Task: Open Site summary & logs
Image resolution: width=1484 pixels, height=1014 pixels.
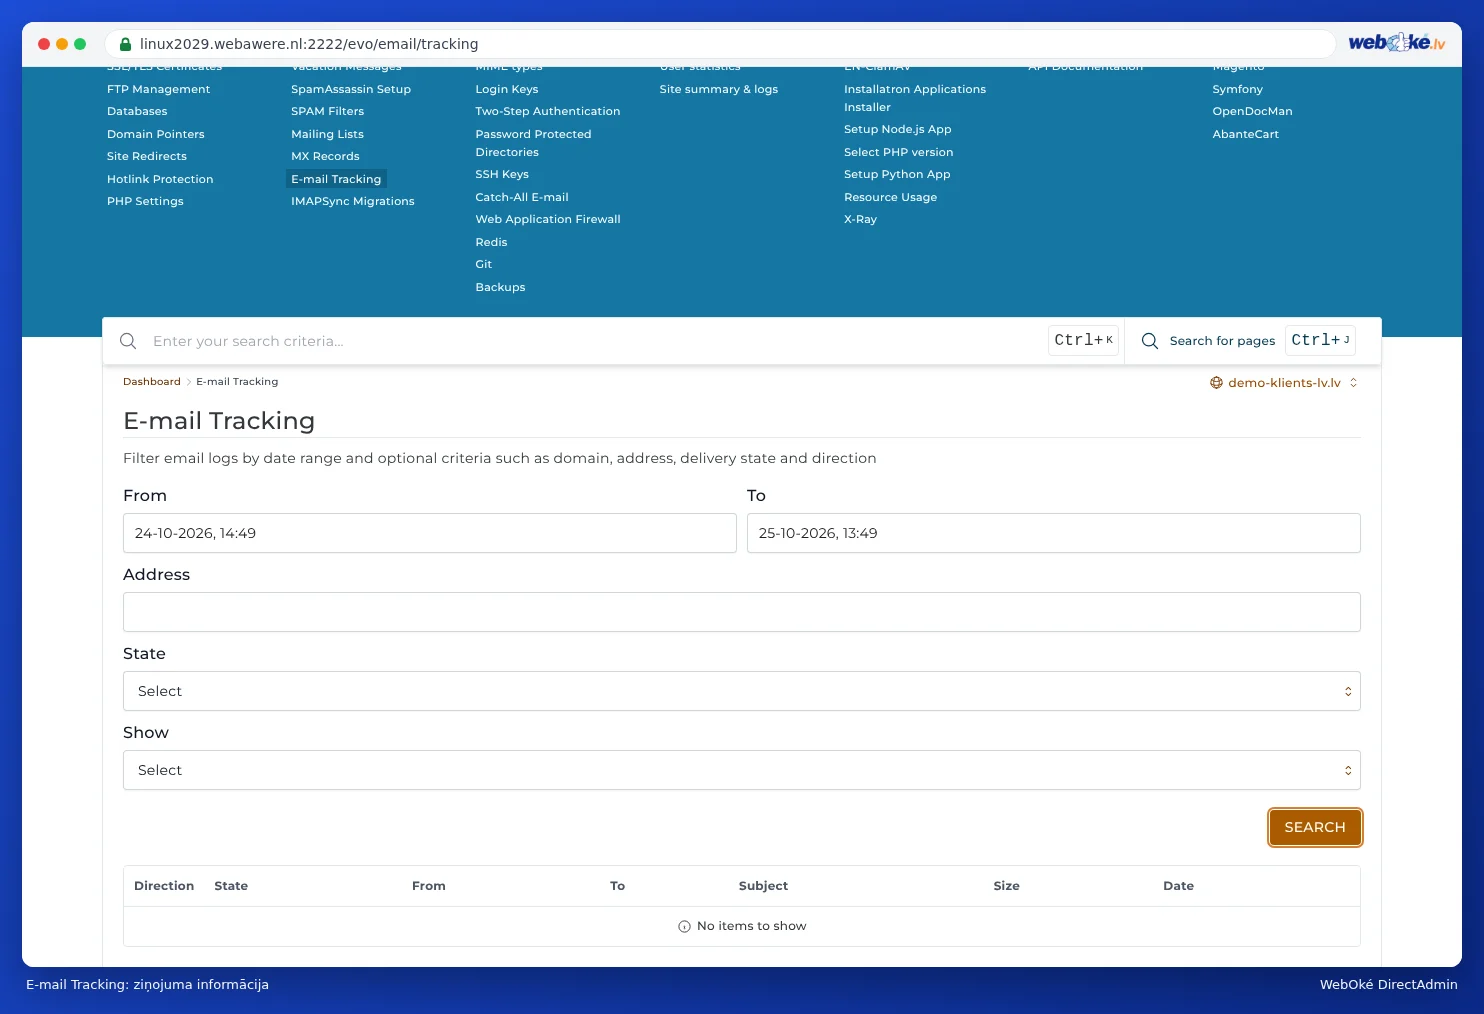Action: (x=719, y=89)
